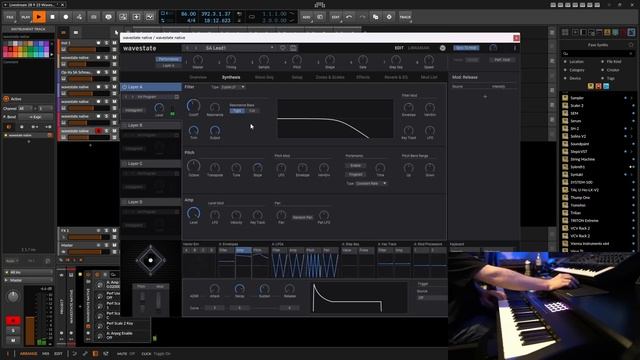Toggle Layer A power button
This screenshot has width=640, height=360.
tap(124, 87)
